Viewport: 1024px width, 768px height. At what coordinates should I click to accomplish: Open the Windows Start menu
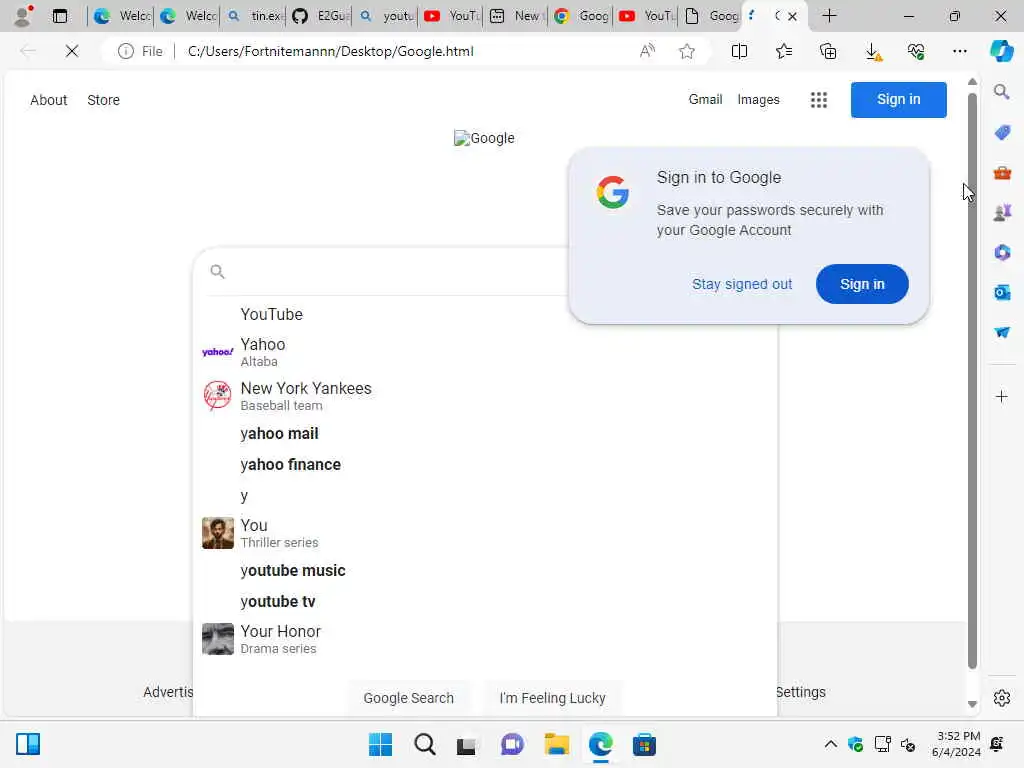pos(380,744)
